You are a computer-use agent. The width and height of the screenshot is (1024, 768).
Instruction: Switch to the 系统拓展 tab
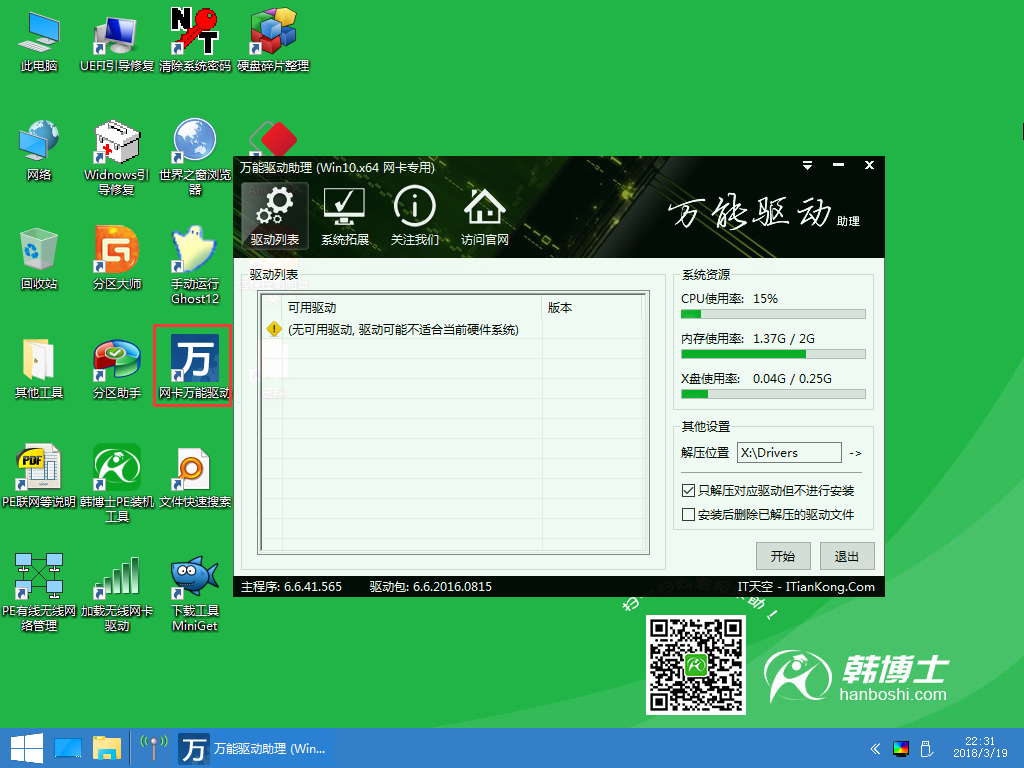point(343,214)
